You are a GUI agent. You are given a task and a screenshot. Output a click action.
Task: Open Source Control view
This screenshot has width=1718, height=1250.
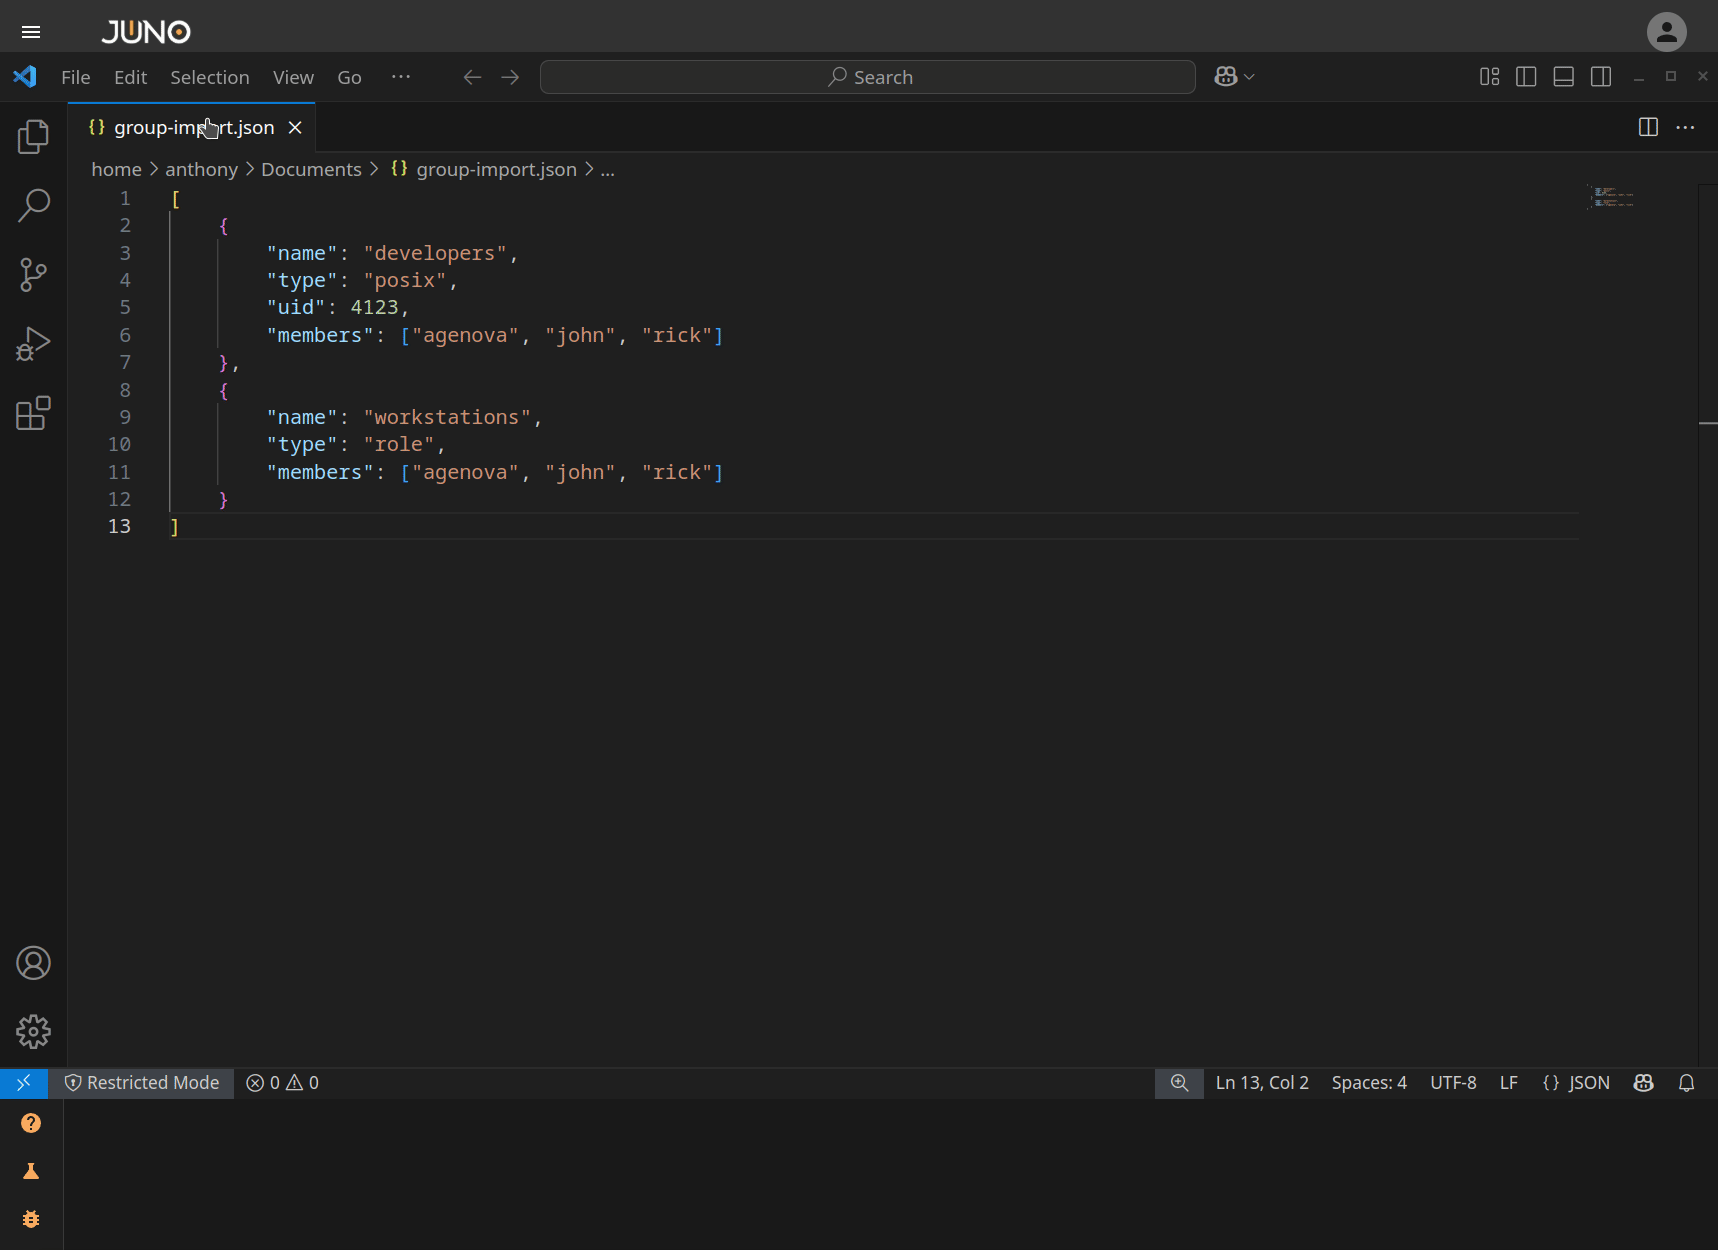tap(33, 274)
